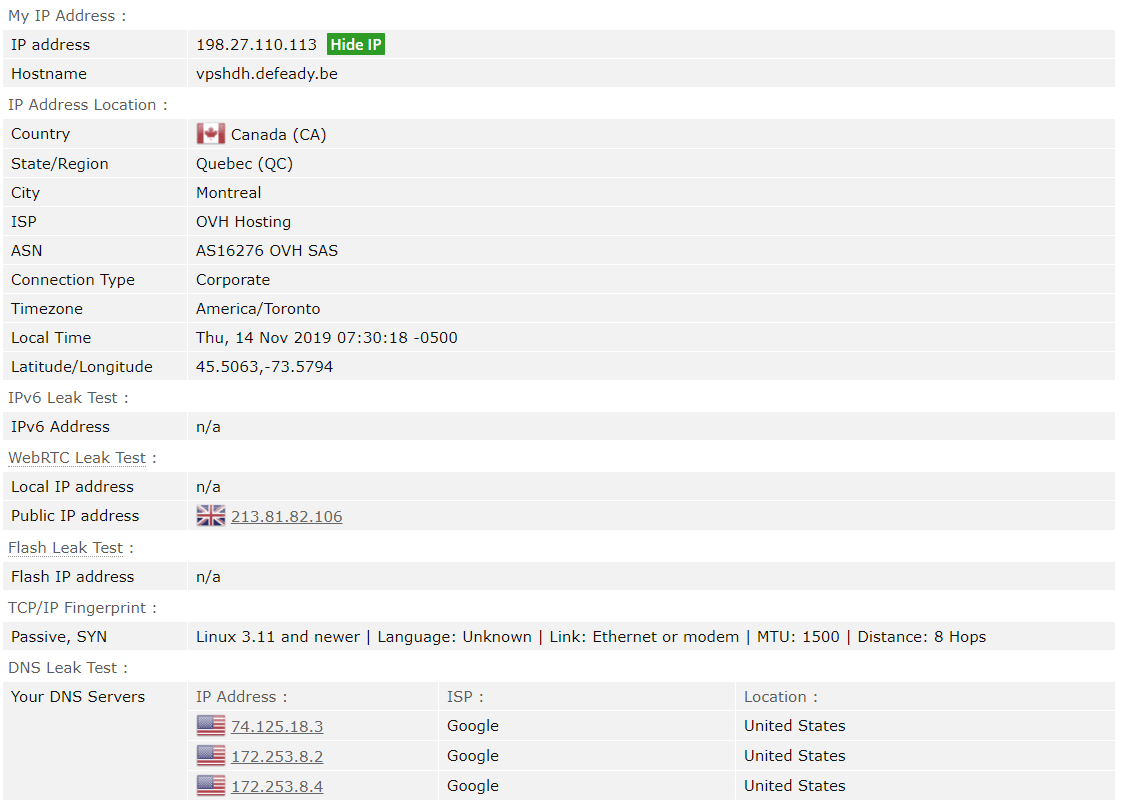Click the US flag beside 172.253.8.2
The image size is (1126, 800).
pos(210,755)
